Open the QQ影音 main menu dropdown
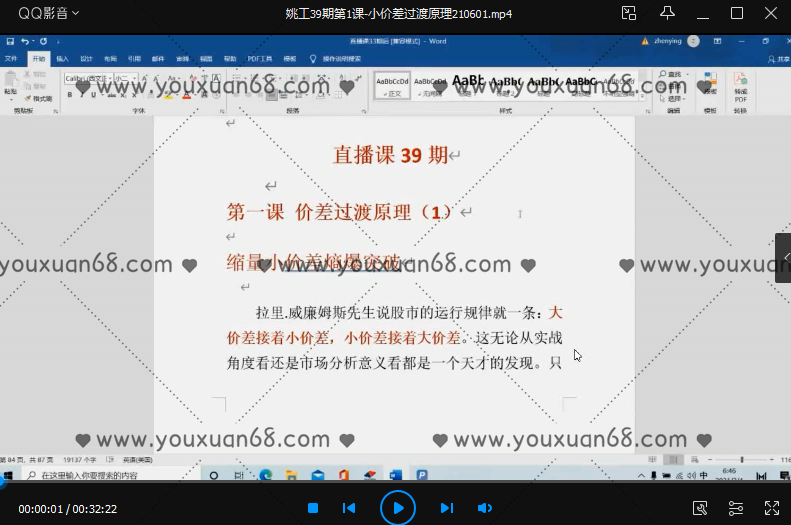Screen dimensions: 791x525 tap(49, 13)
